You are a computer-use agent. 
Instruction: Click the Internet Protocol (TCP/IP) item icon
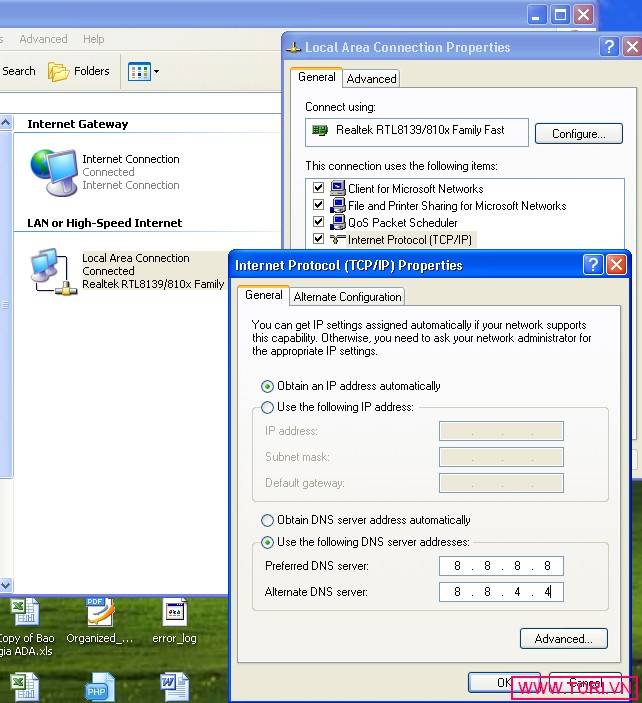point(338,239)
